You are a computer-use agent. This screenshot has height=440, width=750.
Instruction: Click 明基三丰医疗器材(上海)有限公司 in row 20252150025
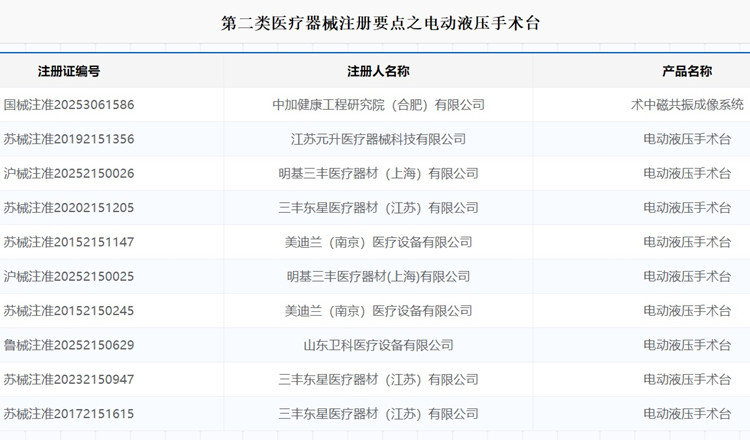pyautogui.click(x=378, y=276)
